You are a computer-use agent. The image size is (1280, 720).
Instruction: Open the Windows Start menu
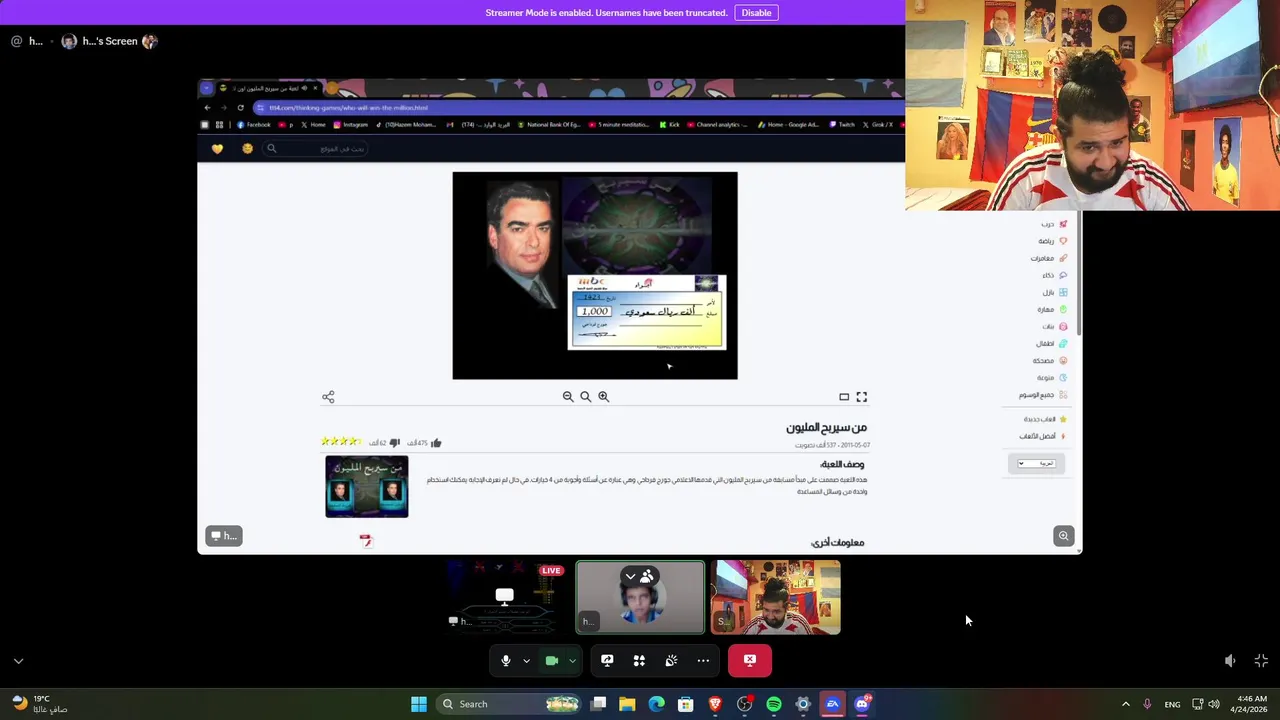click(419, 704)
